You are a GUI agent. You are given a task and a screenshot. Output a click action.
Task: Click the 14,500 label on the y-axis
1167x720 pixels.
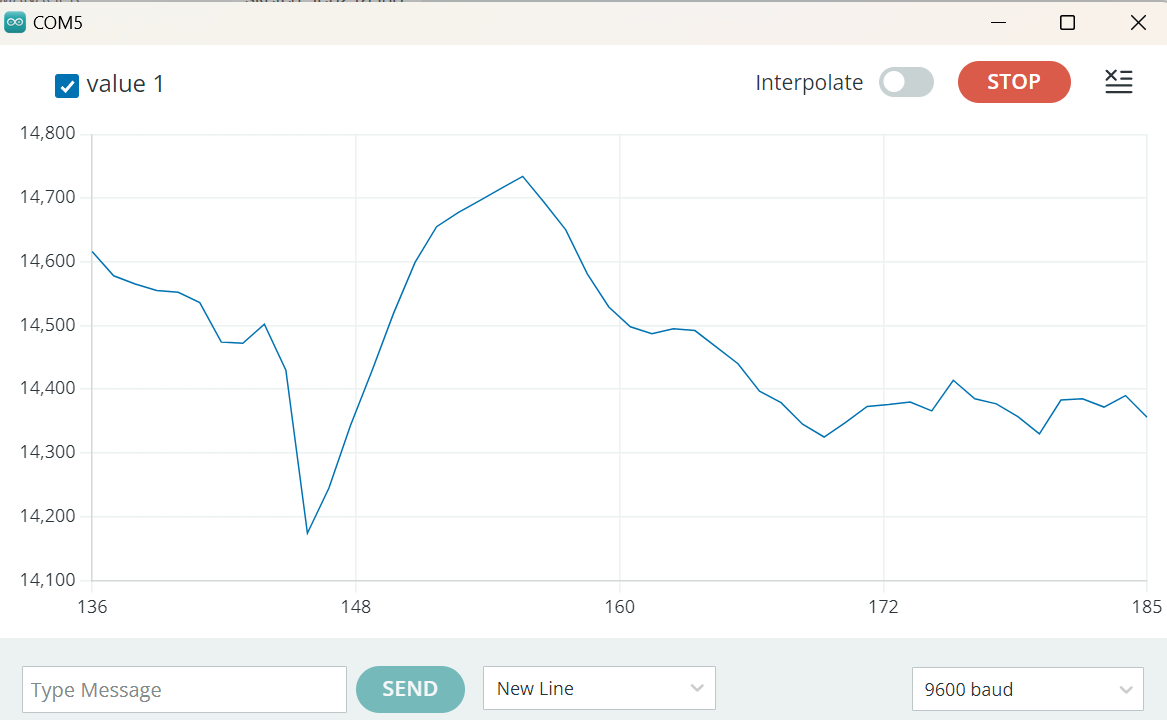[48, 325]
